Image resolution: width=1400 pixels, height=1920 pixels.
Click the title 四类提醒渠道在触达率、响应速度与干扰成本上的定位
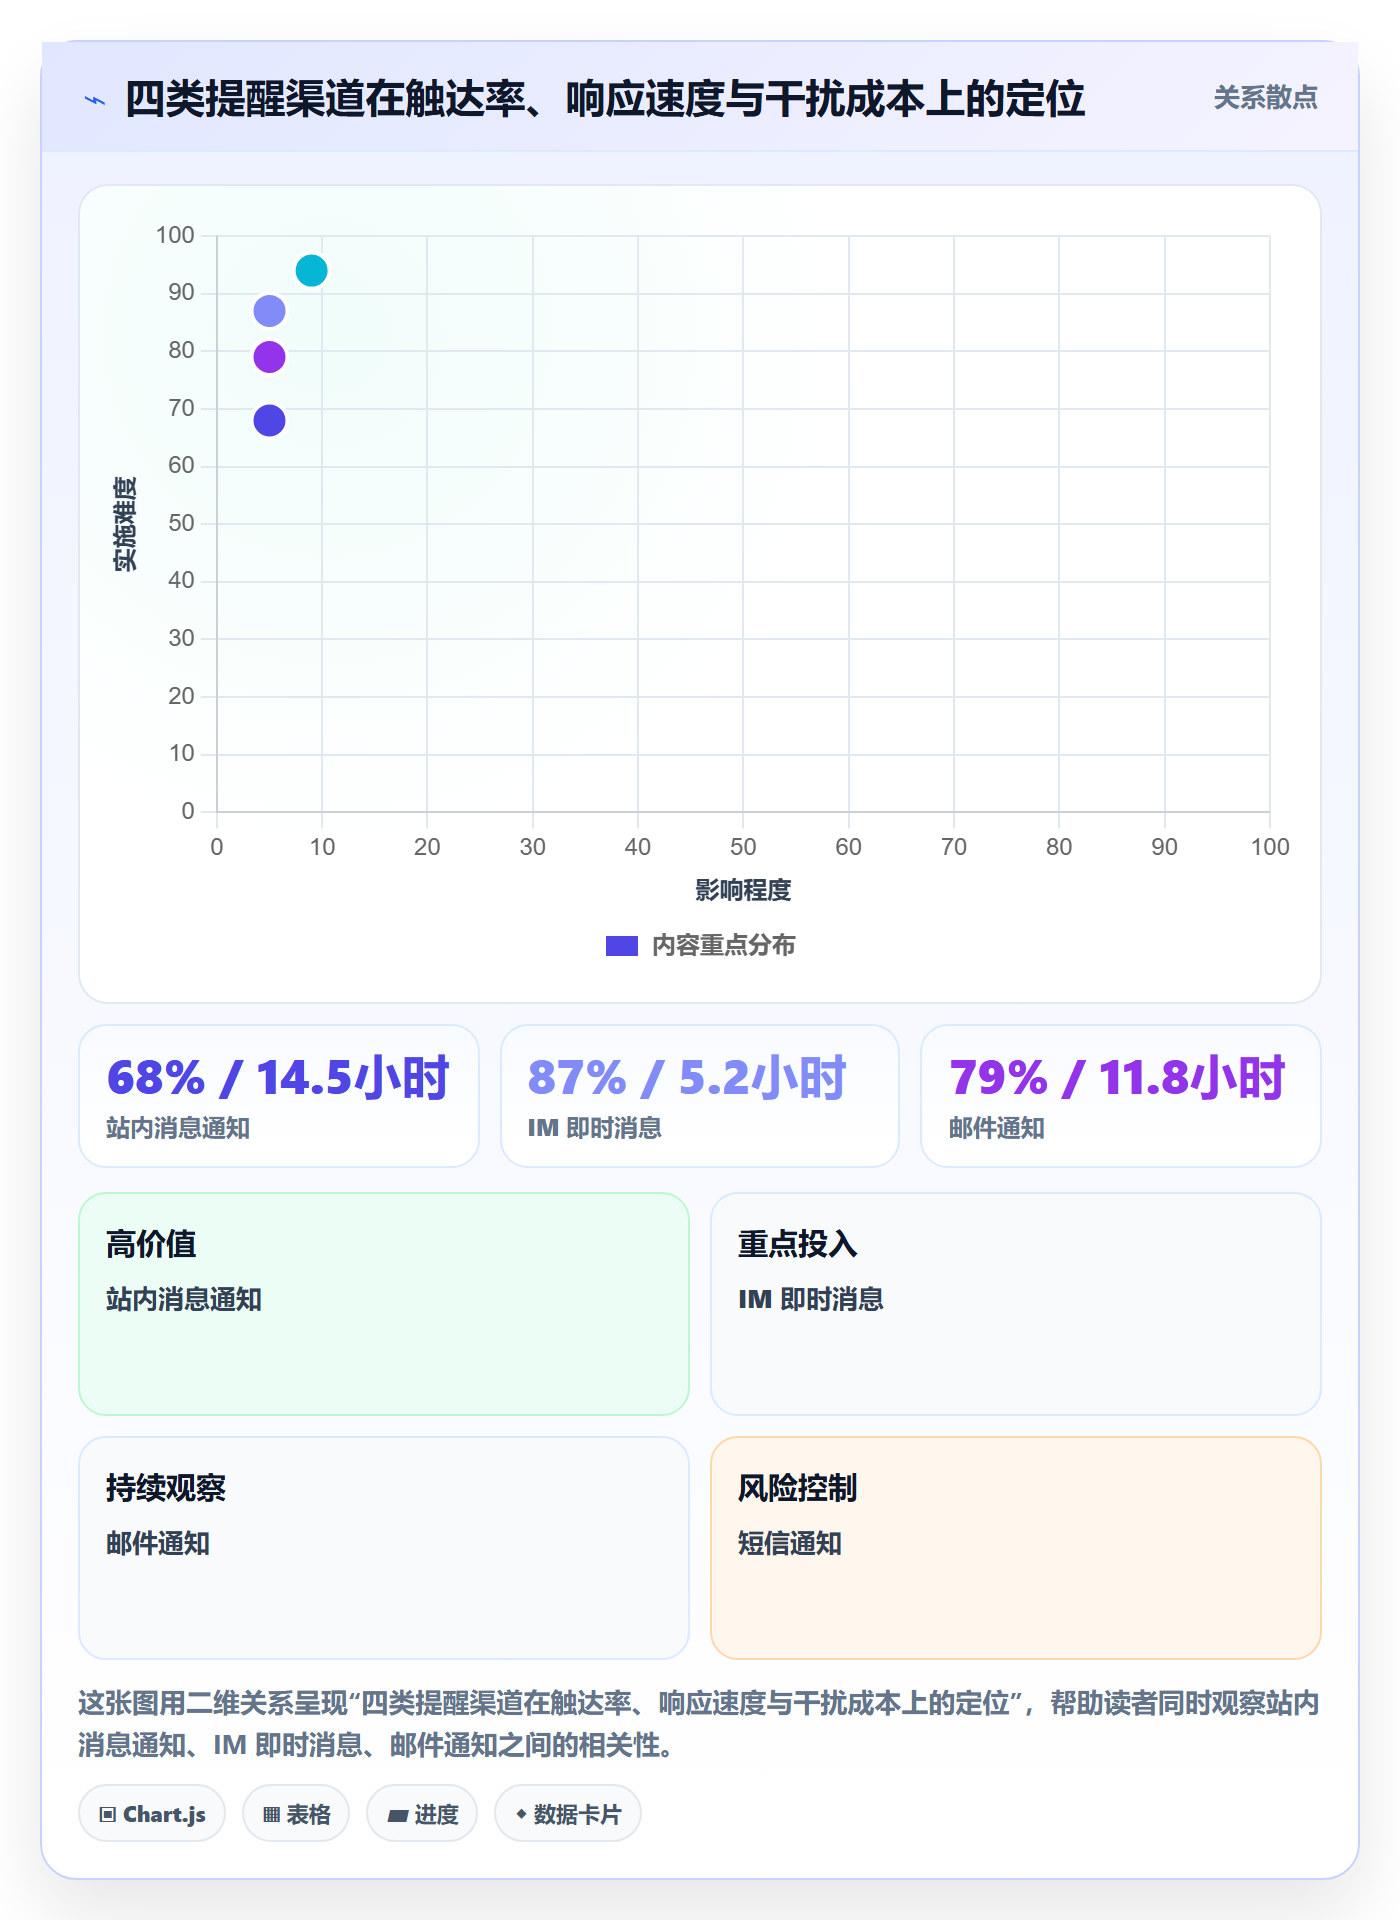point(605,100)
